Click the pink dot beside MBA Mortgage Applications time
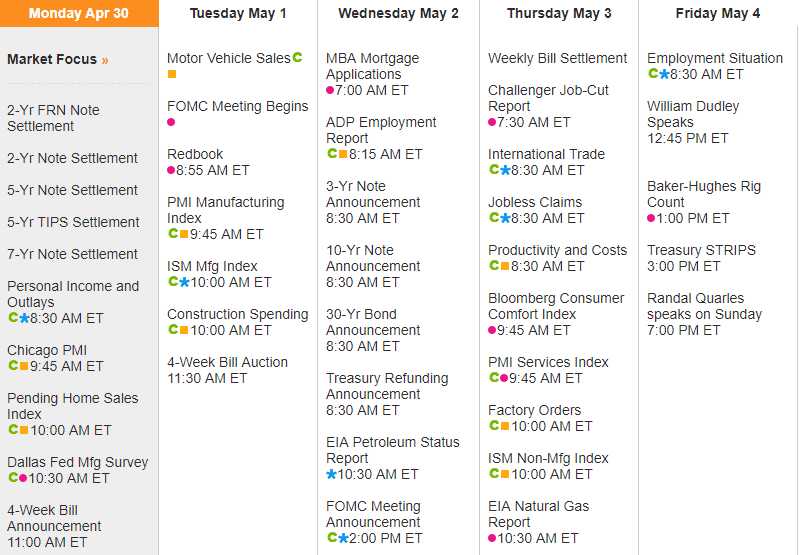 331,90
